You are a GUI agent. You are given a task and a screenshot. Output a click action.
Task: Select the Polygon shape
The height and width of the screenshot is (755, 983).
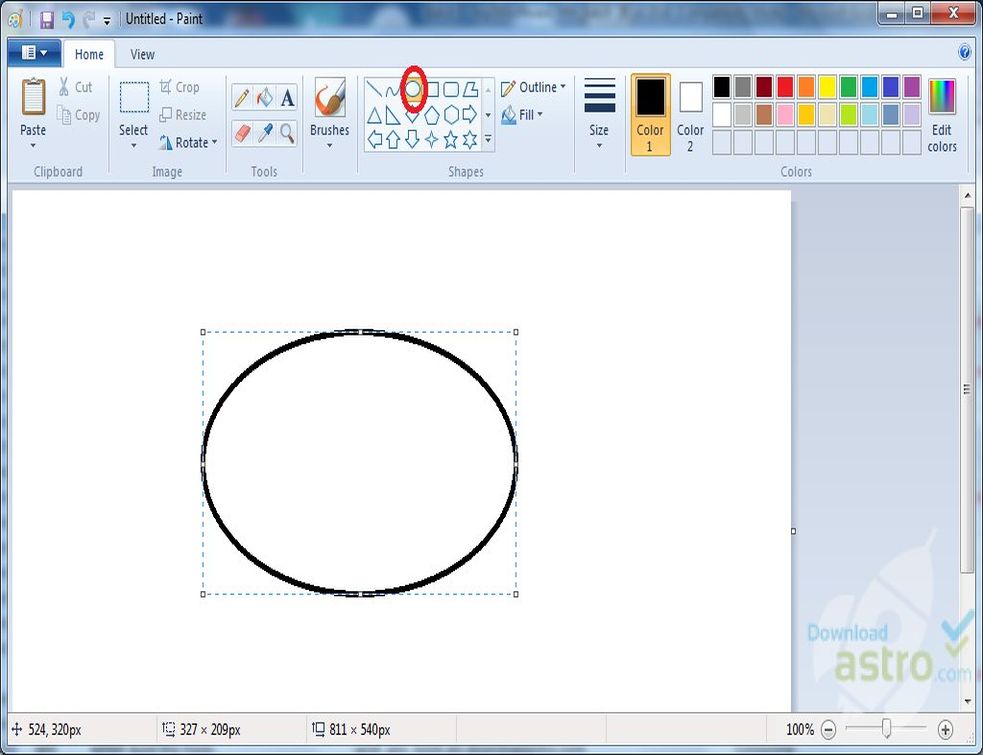(x=470, y=89)
